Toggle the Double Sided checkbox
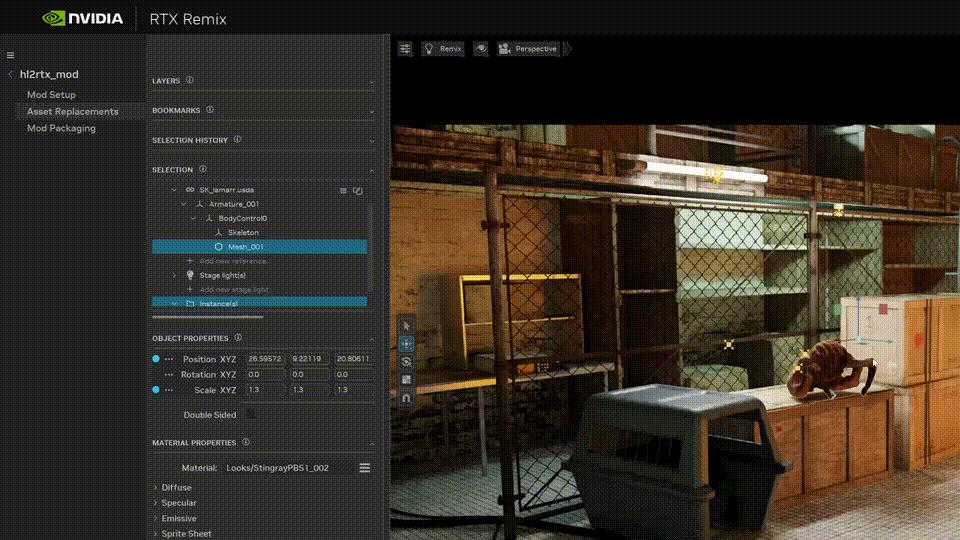960x540 pixels. pyautogui.click(x=250, y=414)
